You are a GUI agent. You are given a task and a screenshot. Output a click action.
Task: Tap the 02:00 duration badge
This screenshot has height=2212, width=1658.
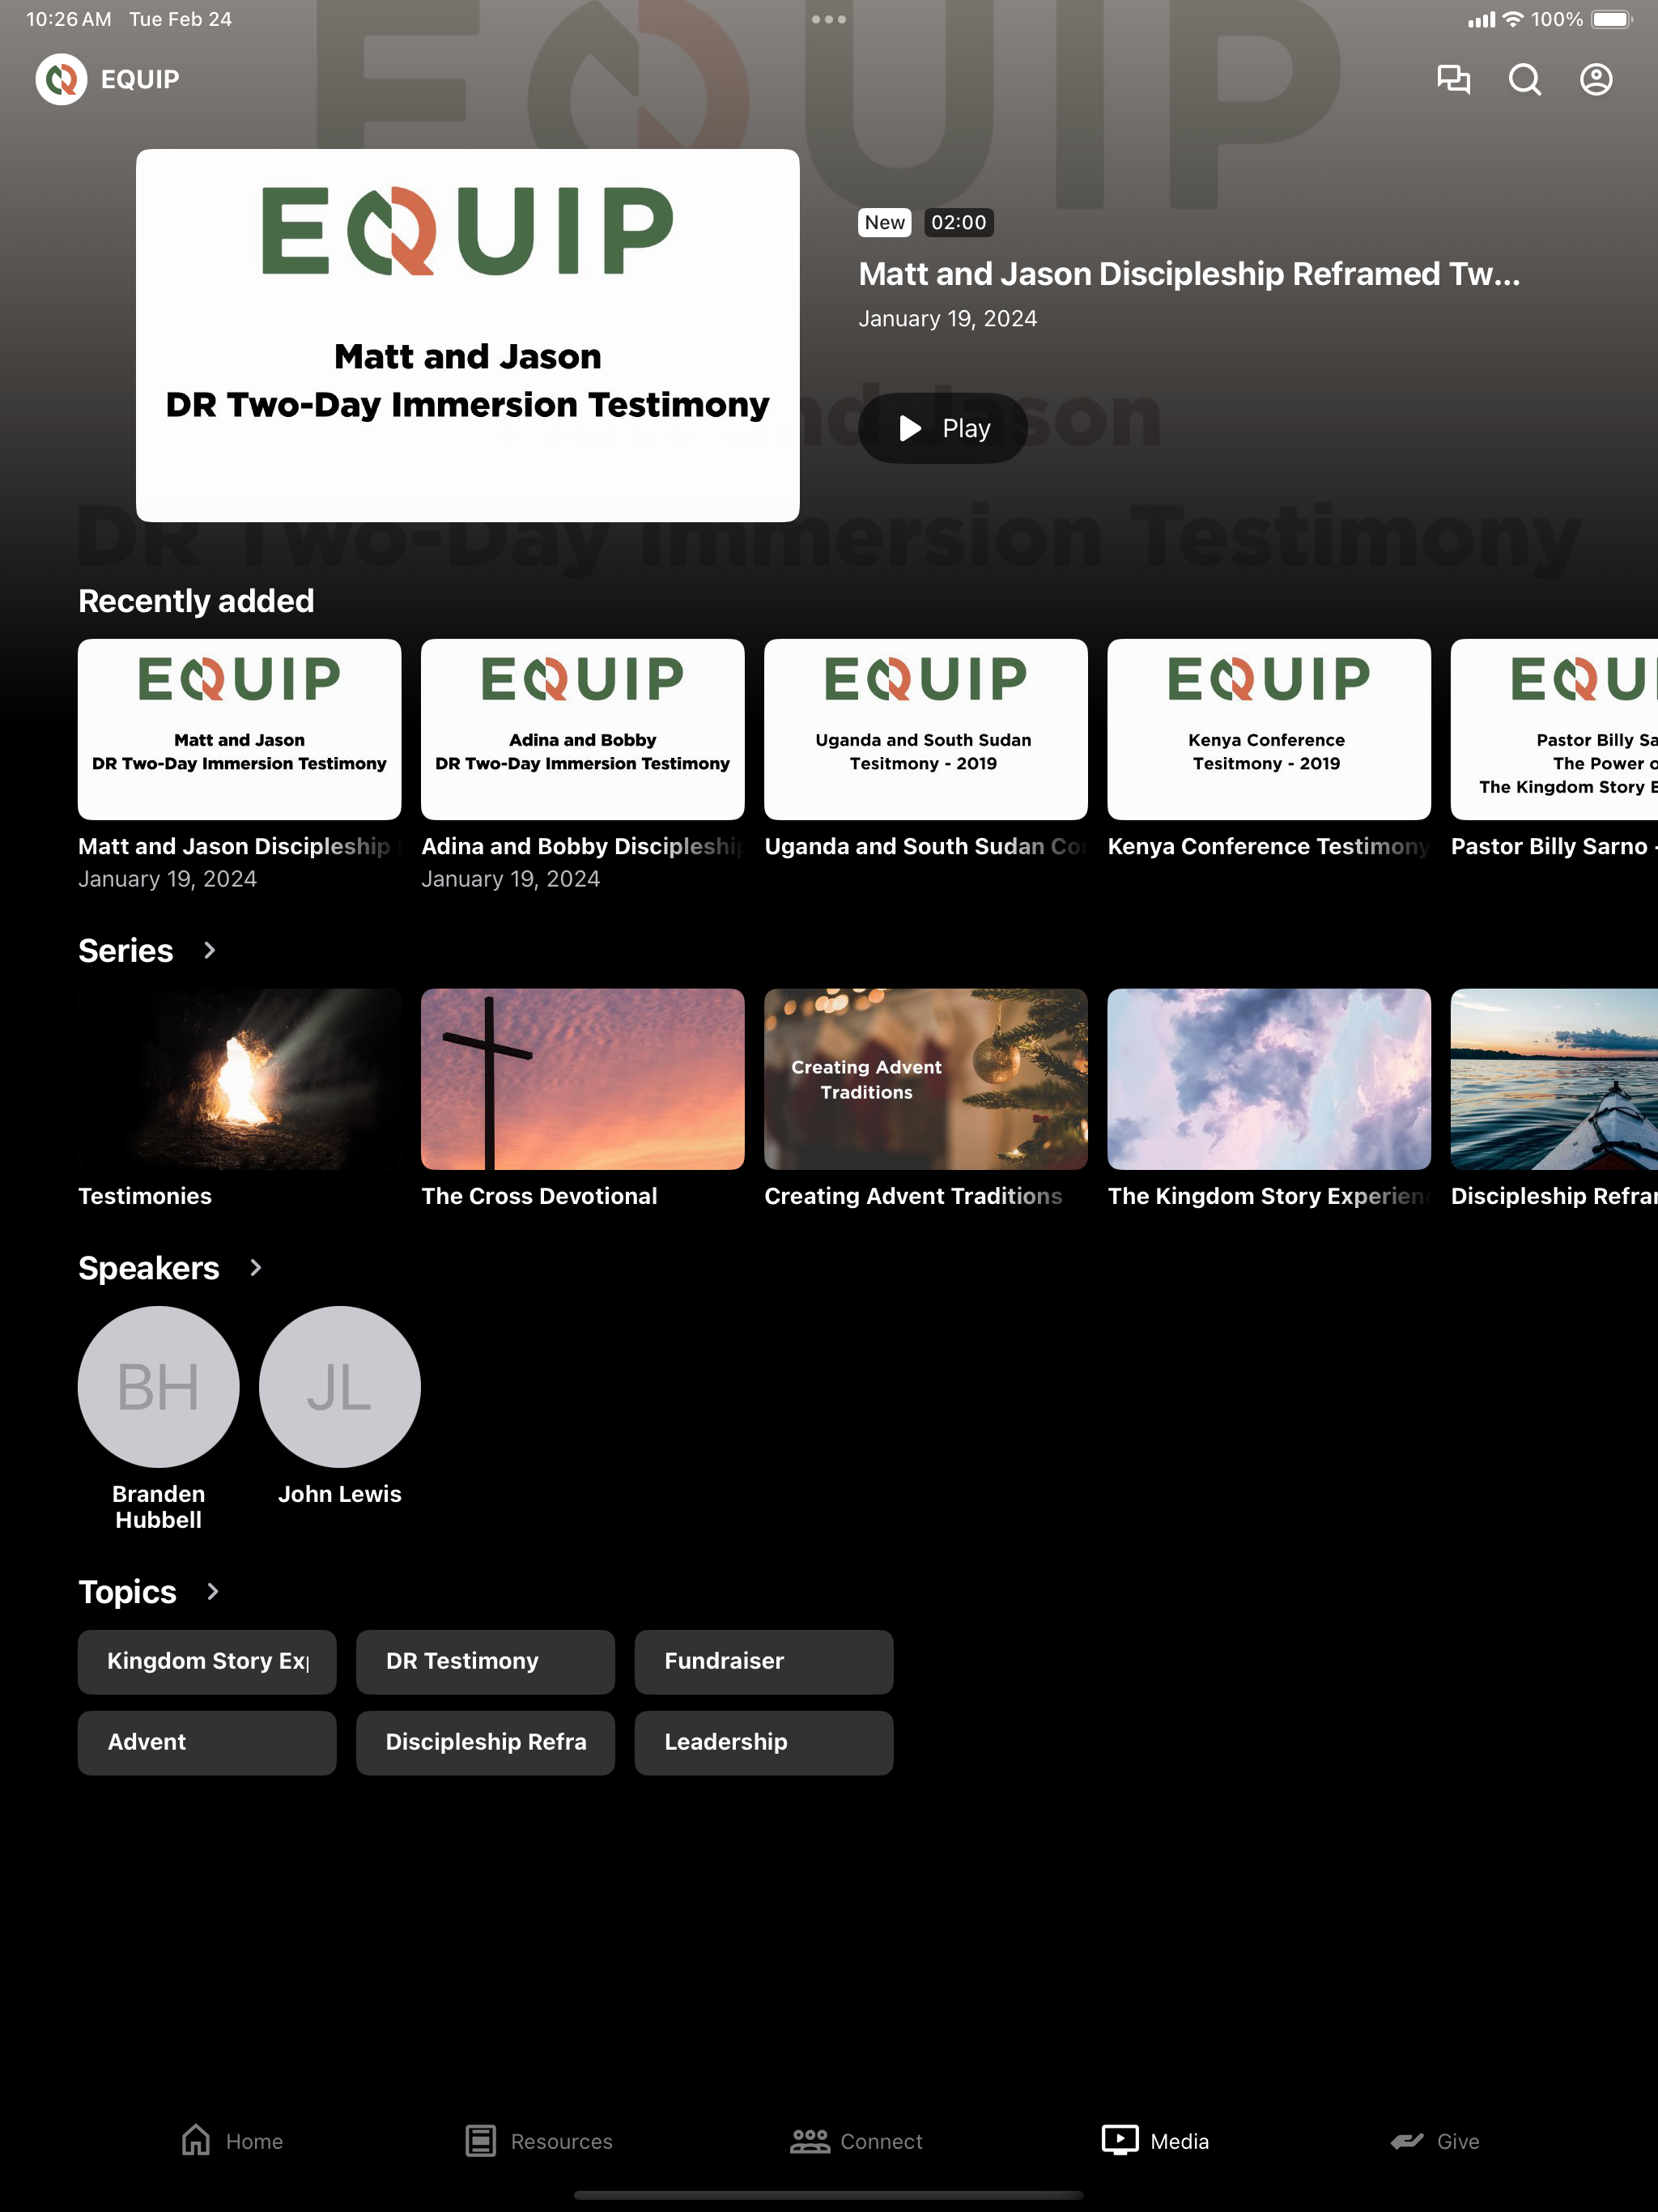(958, 222)
